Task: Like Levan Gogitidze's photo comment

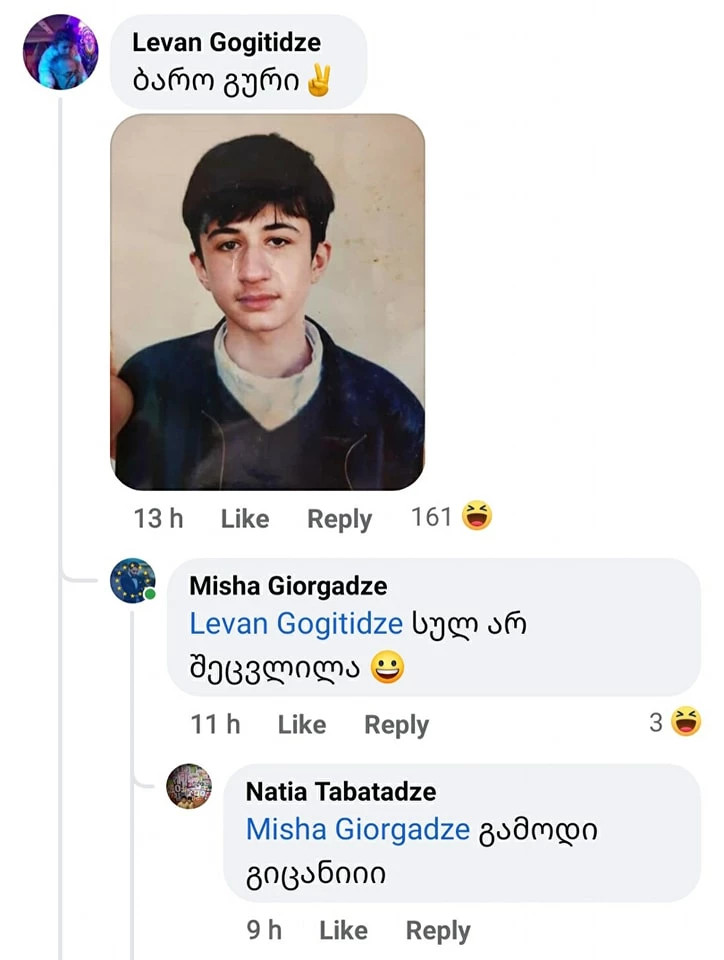Action: [245, 519]
